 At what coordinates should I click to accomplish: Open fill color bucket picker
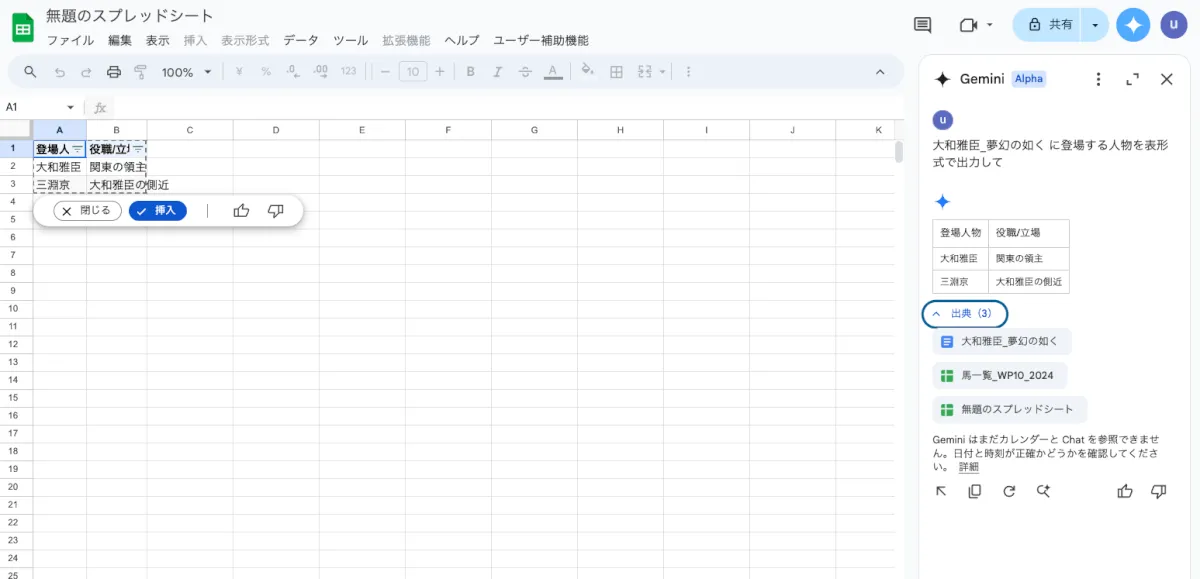pyautogui.click(x=588, y=72)
